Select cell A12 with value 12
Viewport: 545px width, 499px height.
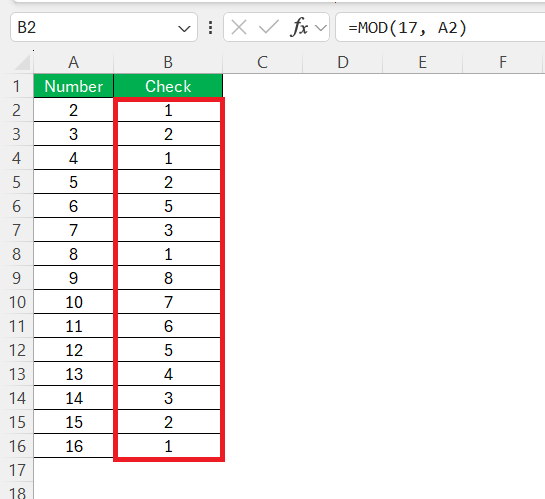[x=73, y=350]
